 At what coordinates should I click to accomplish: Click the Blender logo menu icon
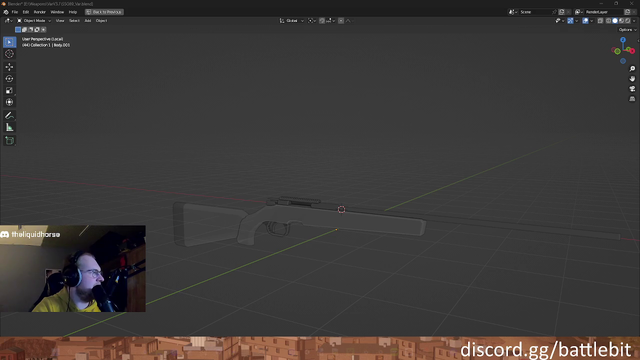[6, 12]
